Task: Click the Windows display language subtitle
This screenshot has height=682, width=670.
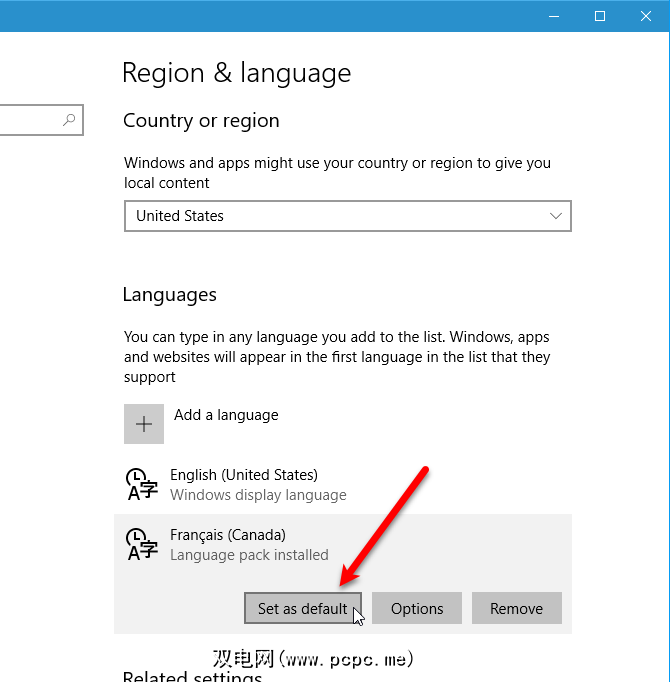Action: point(258,495)
